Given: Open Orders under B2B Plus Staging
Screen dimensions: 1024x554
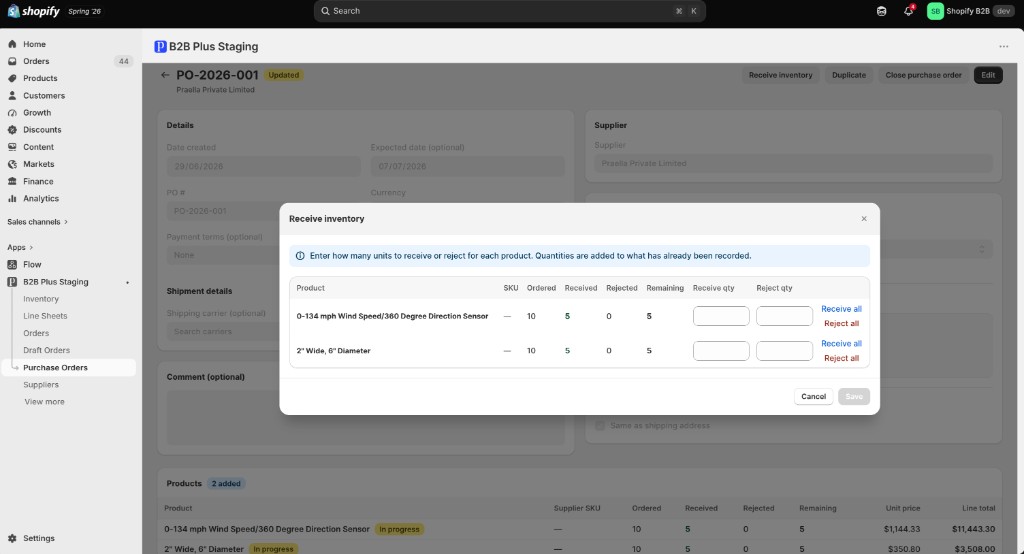Looking at the screenshot, I should click(x=36, y=333).
